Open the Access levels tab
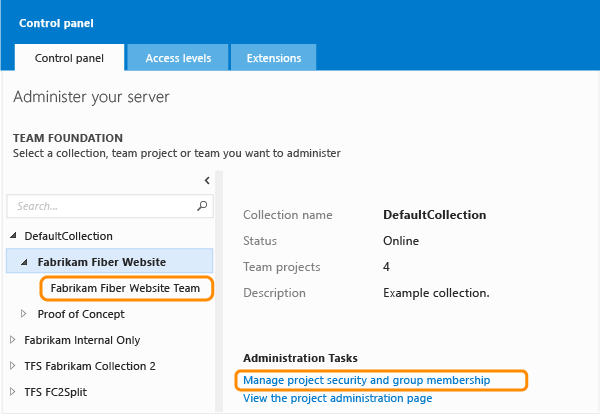This screenshot has width=600, height=415. tap(178, 58)
